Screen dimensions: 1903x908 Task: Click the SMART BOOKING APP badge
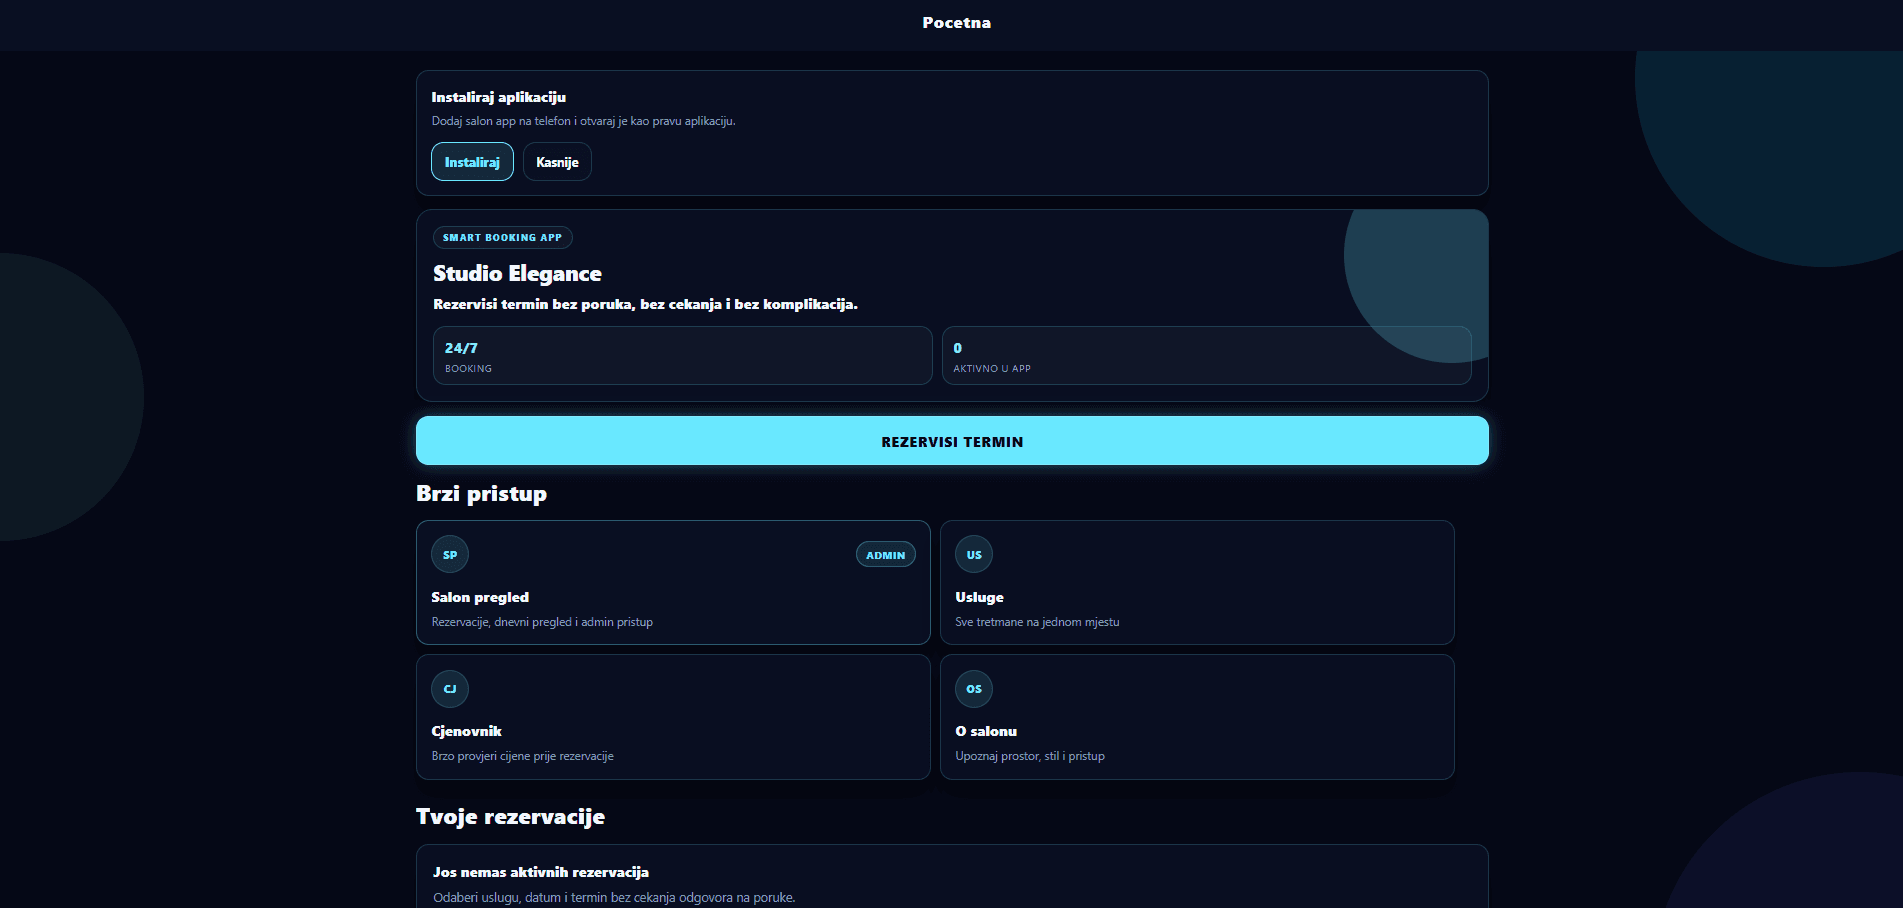[x=503, y=237]
